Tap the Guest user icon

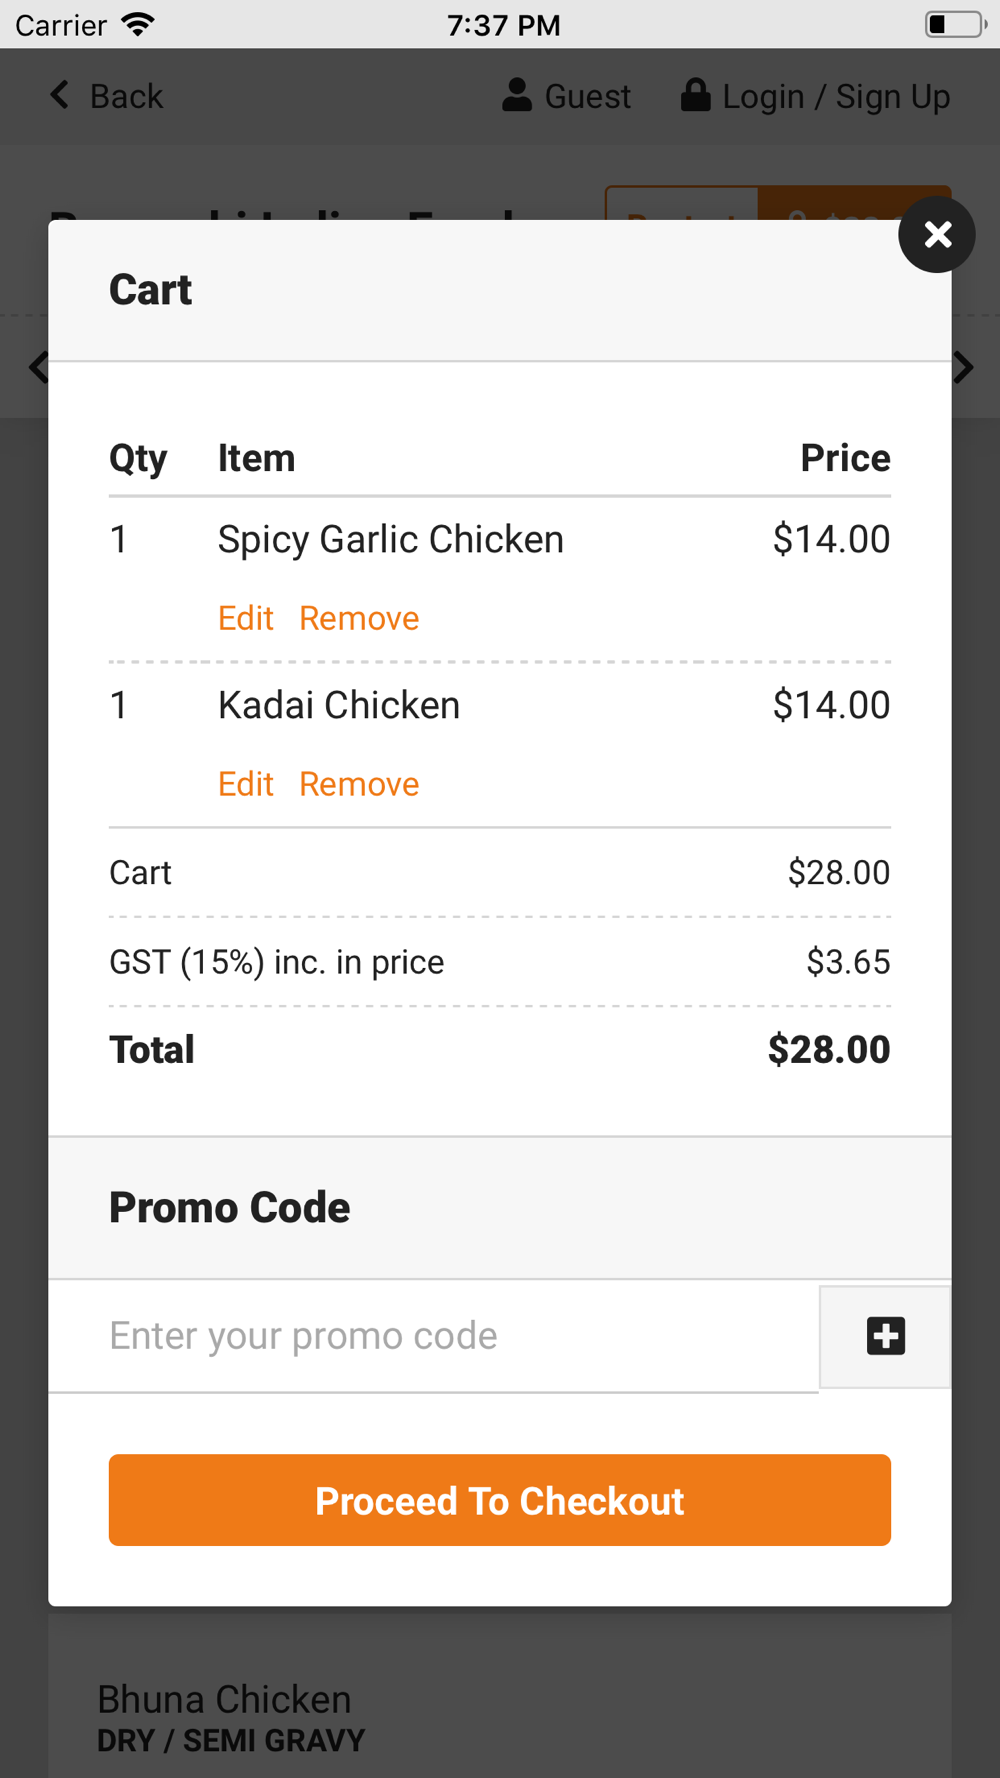pyautogui.click(x=516, y=96)
